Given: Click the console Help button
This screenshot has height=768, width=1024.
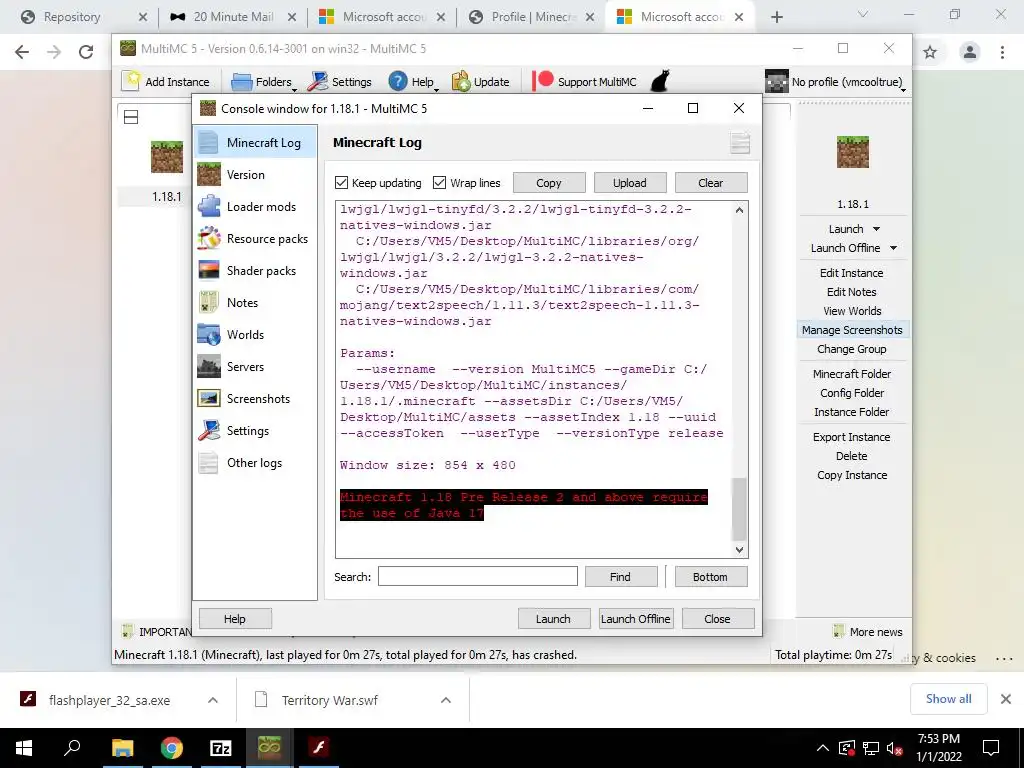Looking at the screenshot, I should coord(235,618).
